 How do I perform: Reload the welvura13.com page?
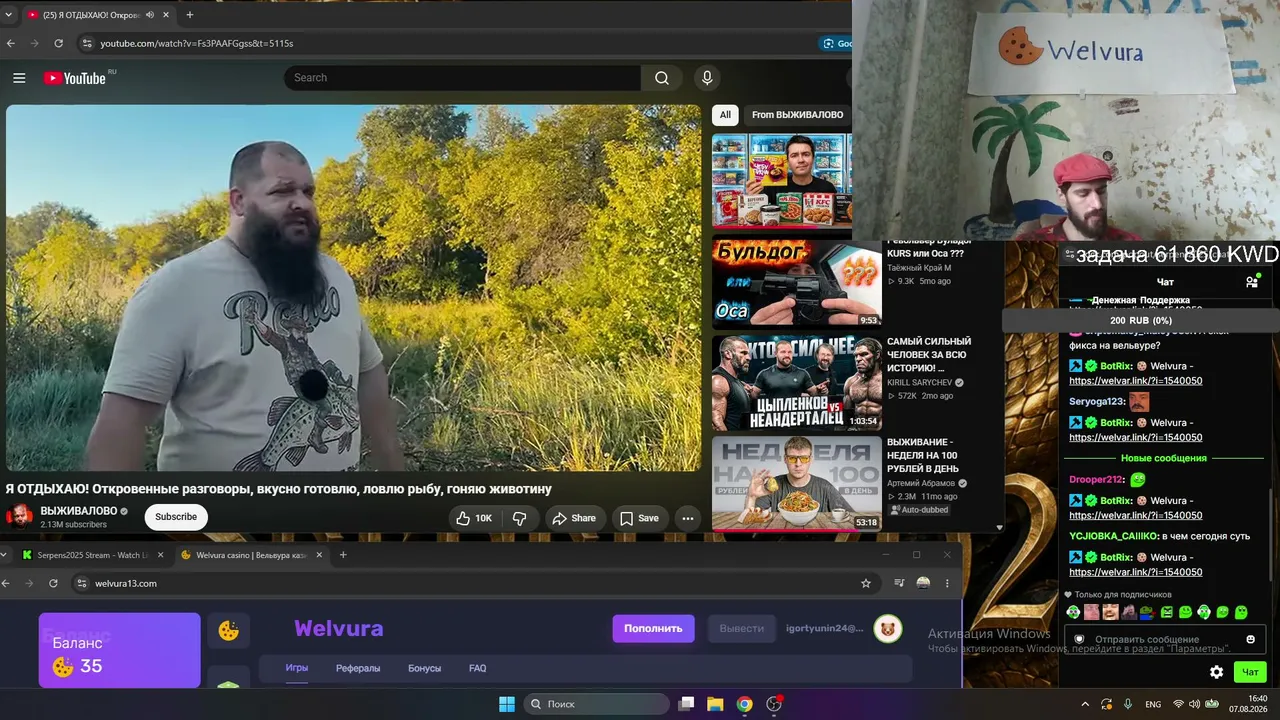[53, 583]
